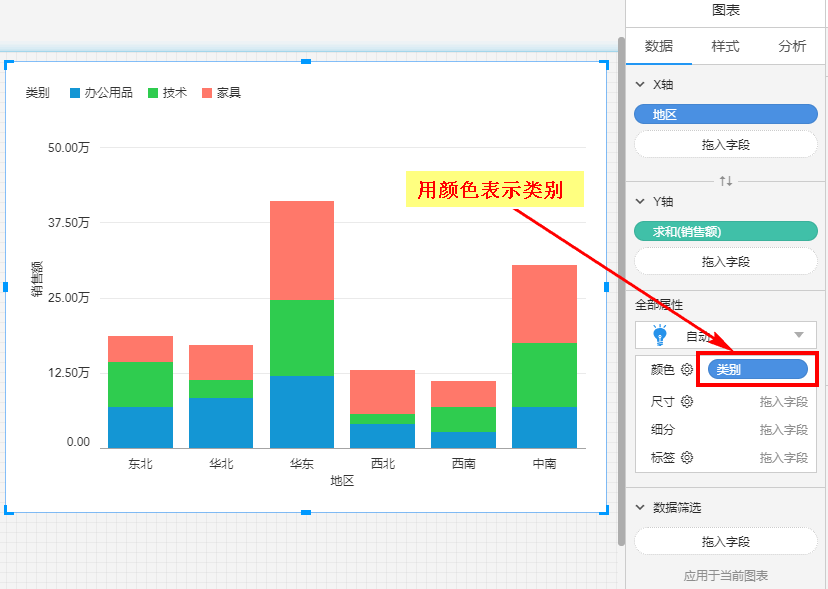This screenshot has height=589, width=828.
Task: Open the 尺寸 settings gear icon
Action: point(687,402)
